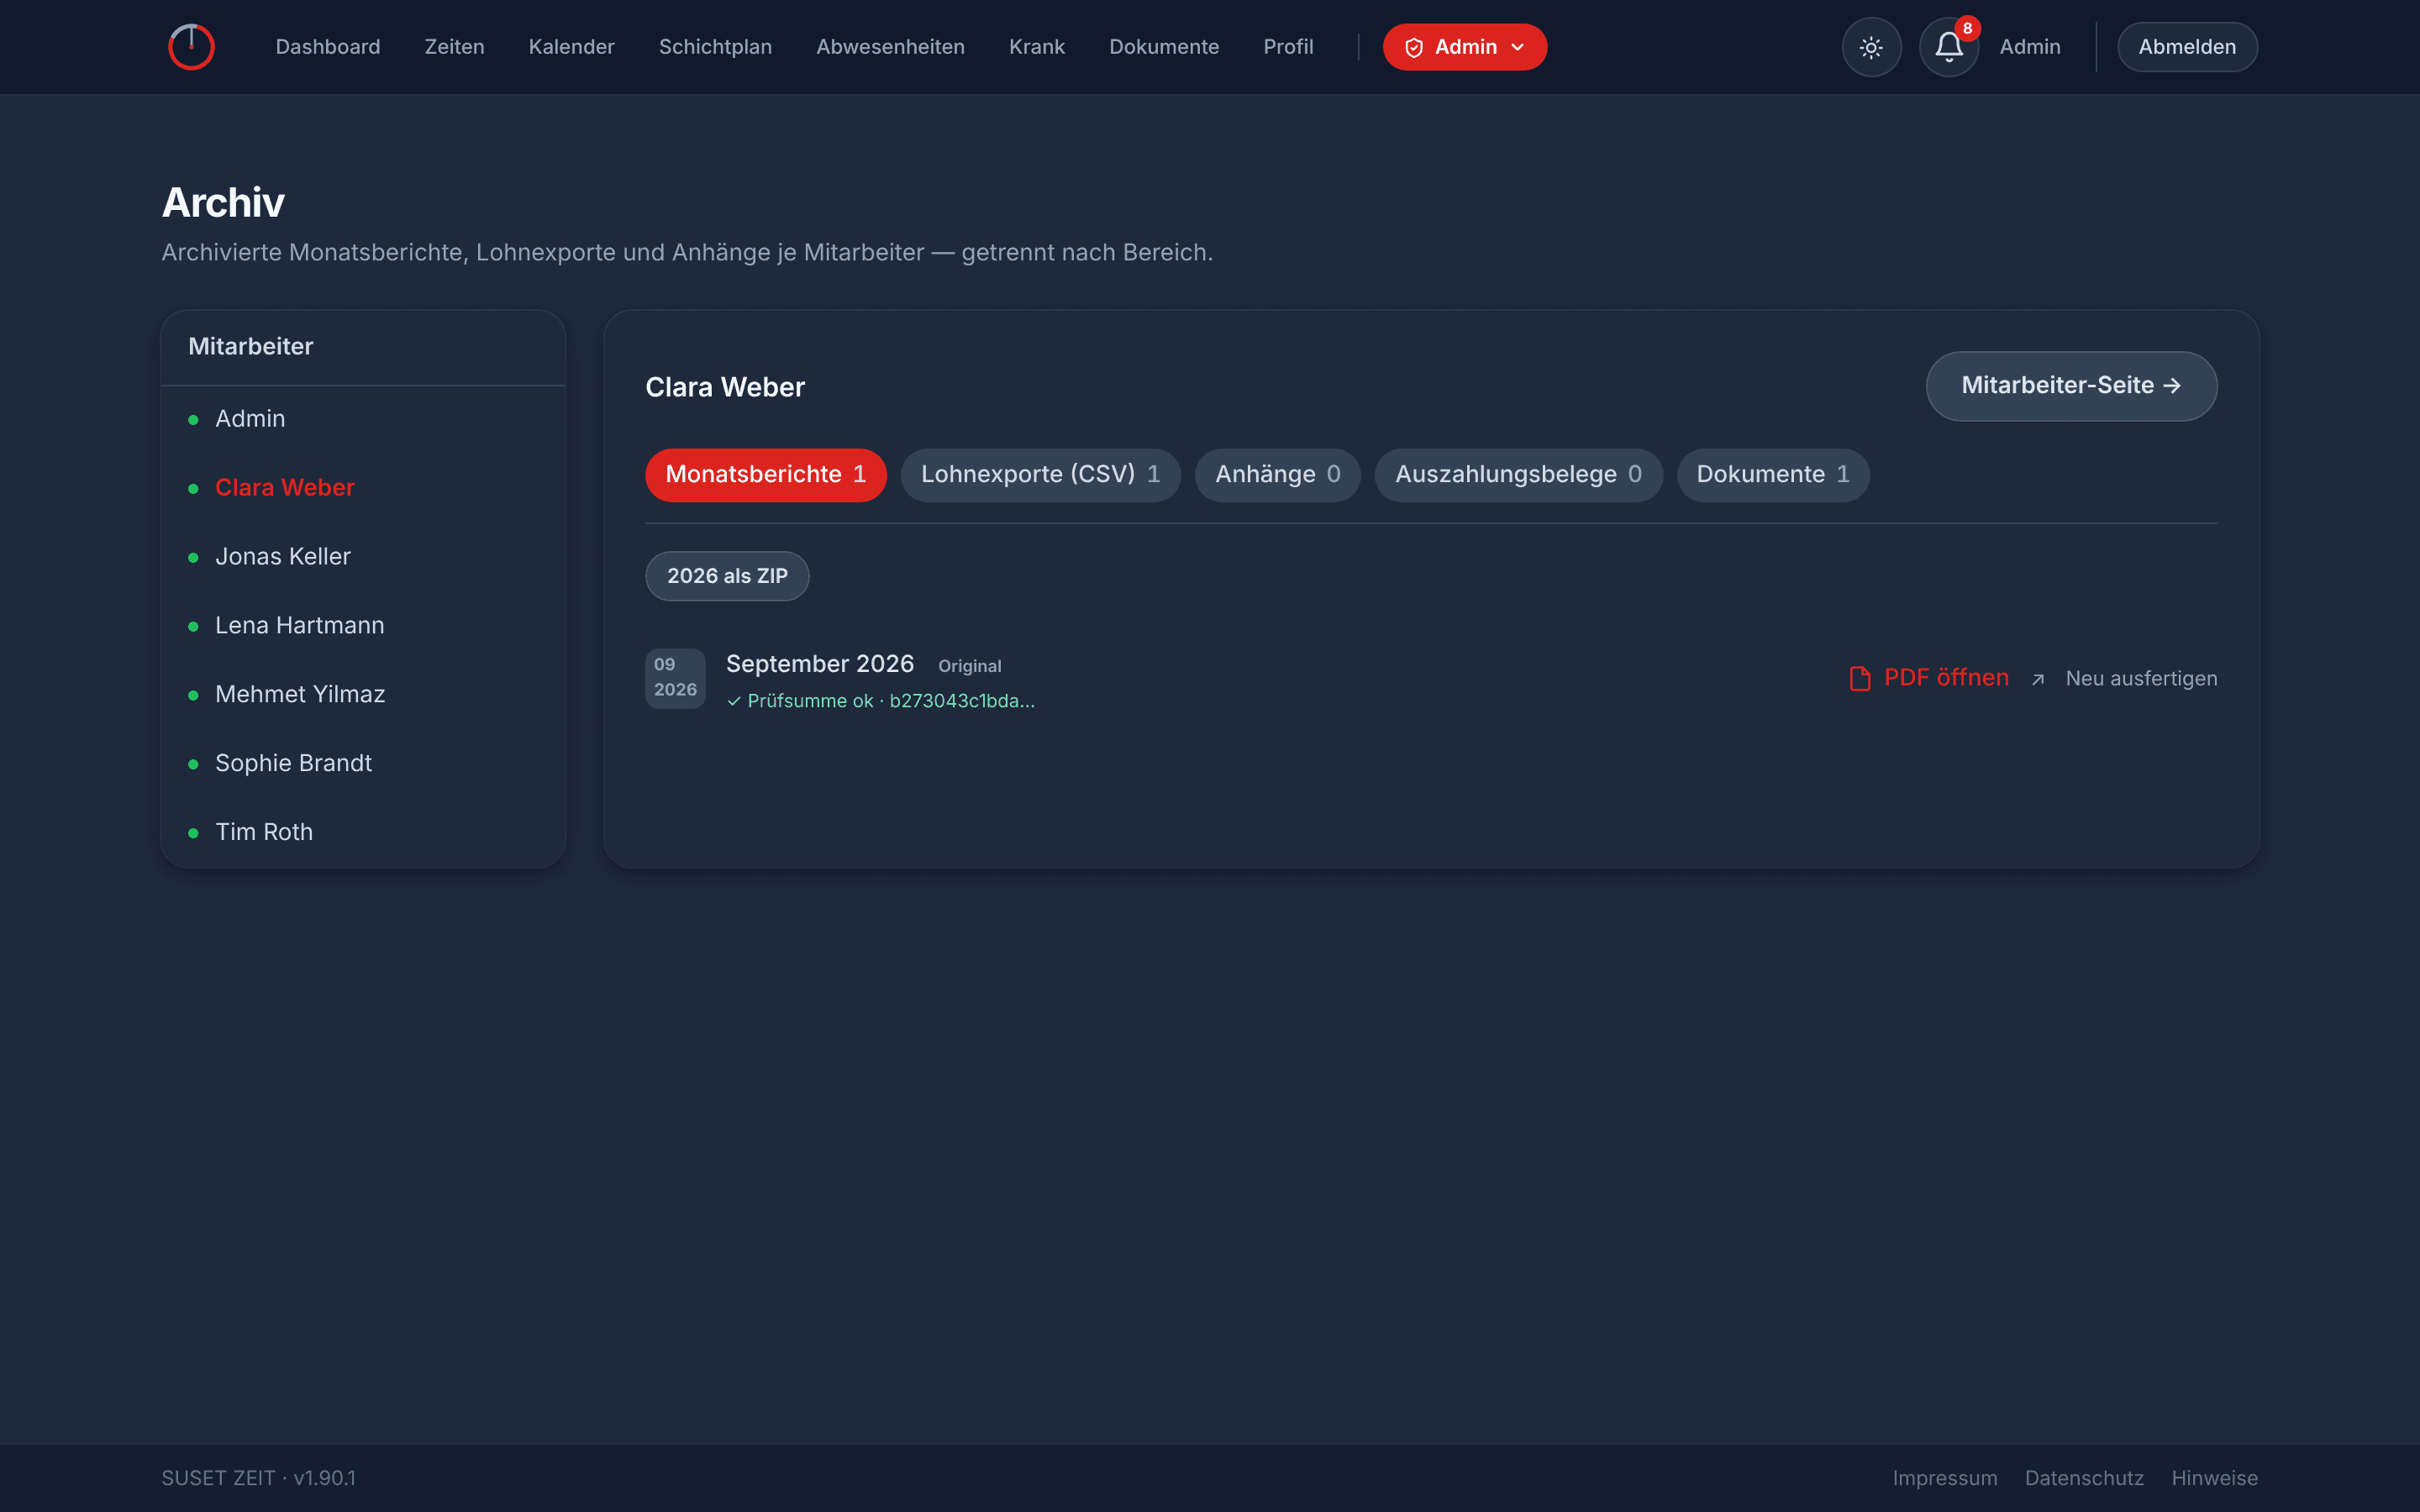Click the PDF file icon for September 2026
Screen dimensions: 2420x1512
(x=1860, y=679)
